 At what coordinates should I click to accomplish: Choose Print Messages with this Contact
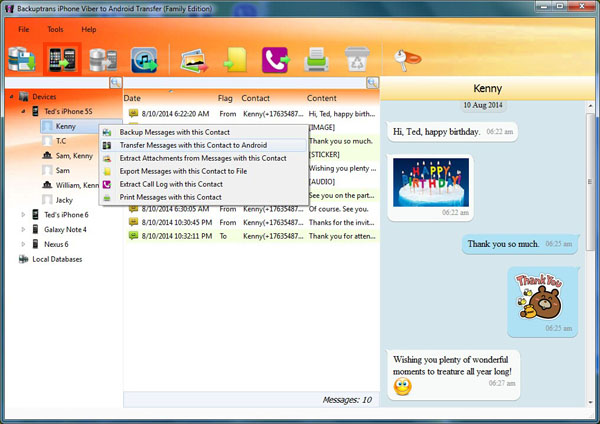click(x=204, y=197)
